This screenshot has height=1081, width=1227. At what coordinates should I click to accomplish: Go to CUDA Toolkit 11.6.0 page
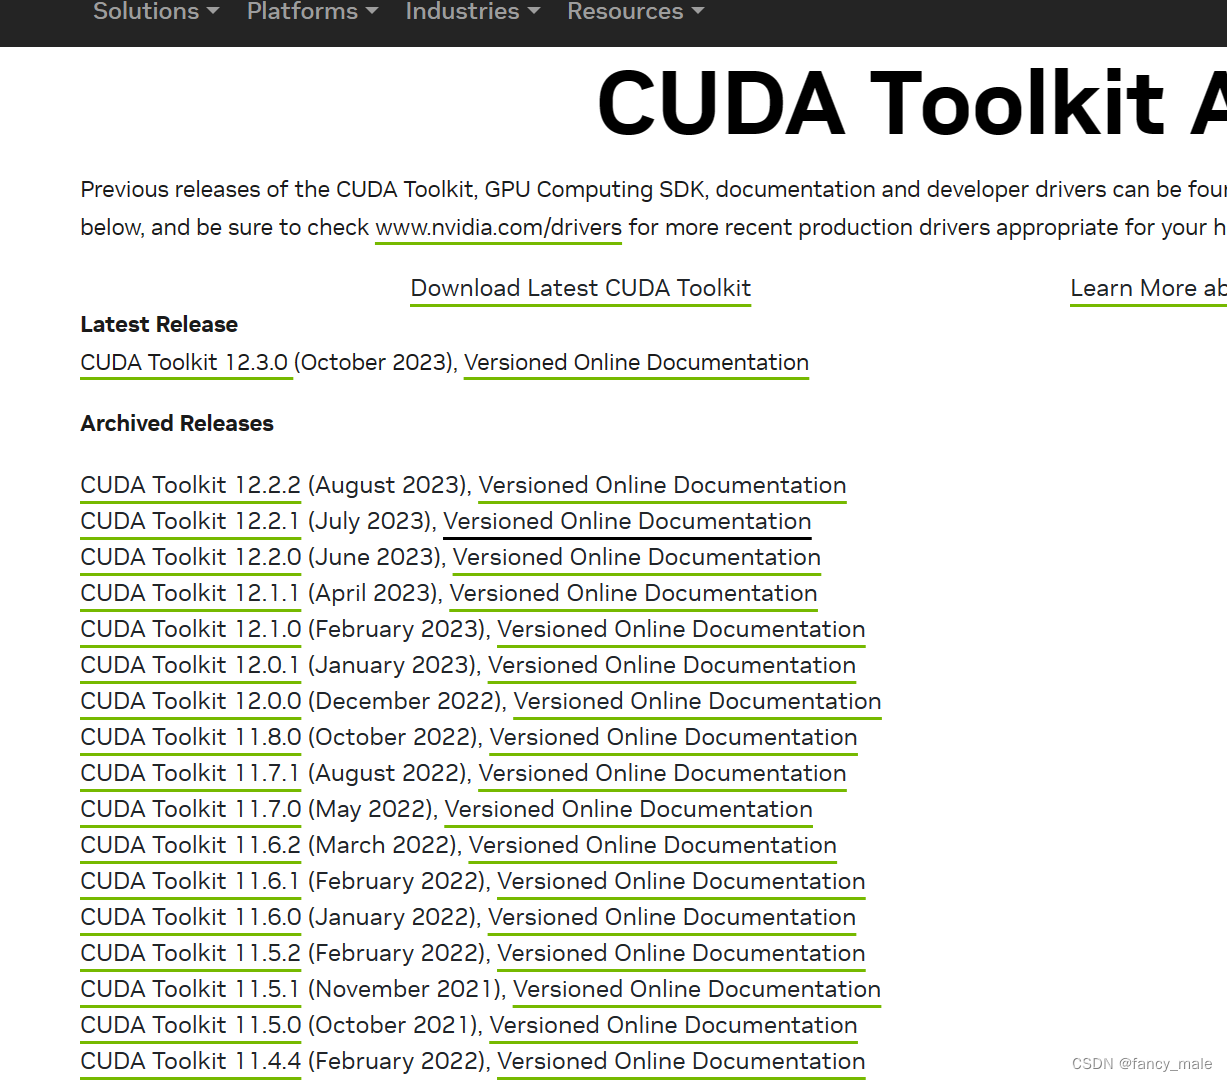point(190,918)
